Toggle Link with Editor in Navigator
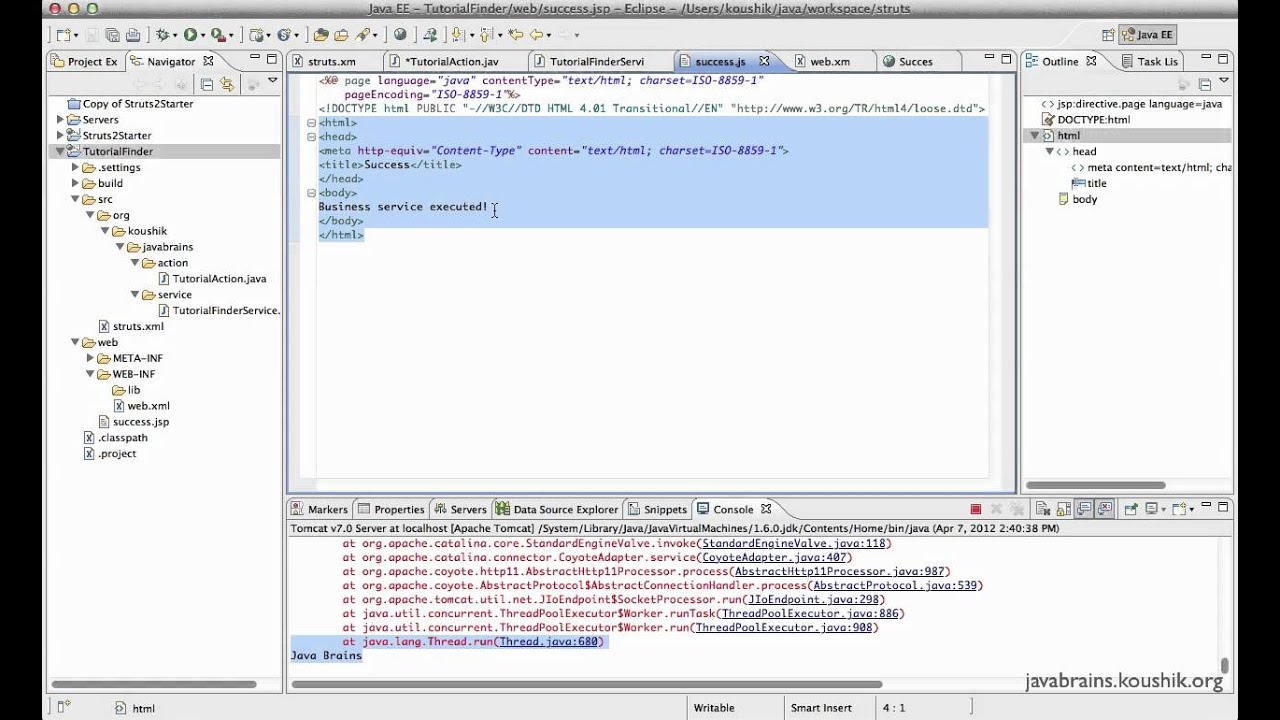Image resolution: width=1280 pixels, height=720 pixels. click(227, 85)
